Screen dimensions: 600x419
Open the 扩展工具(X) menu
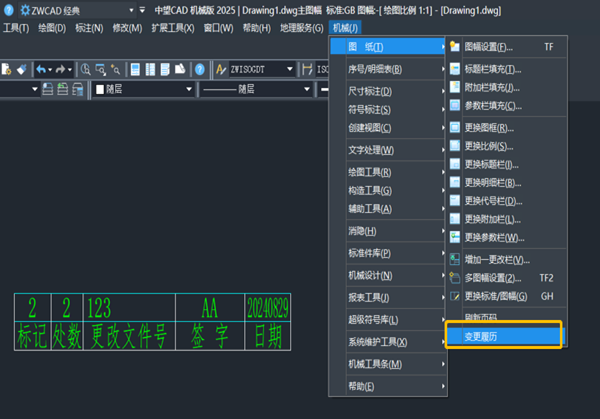(173, 28)
